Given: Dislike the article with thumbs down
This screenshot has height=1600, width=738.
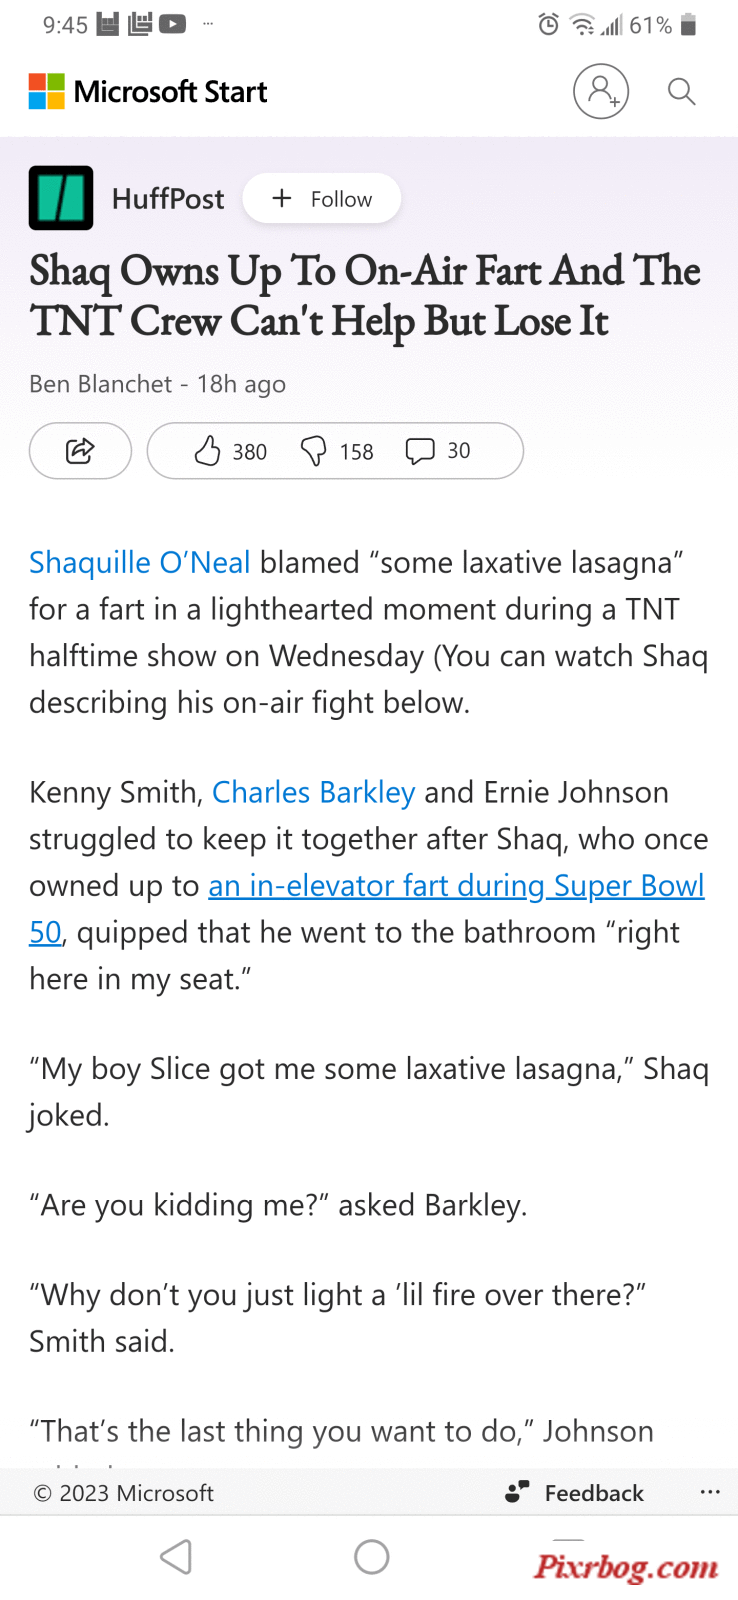Looking at the screenshot, I should click(337, 451).
